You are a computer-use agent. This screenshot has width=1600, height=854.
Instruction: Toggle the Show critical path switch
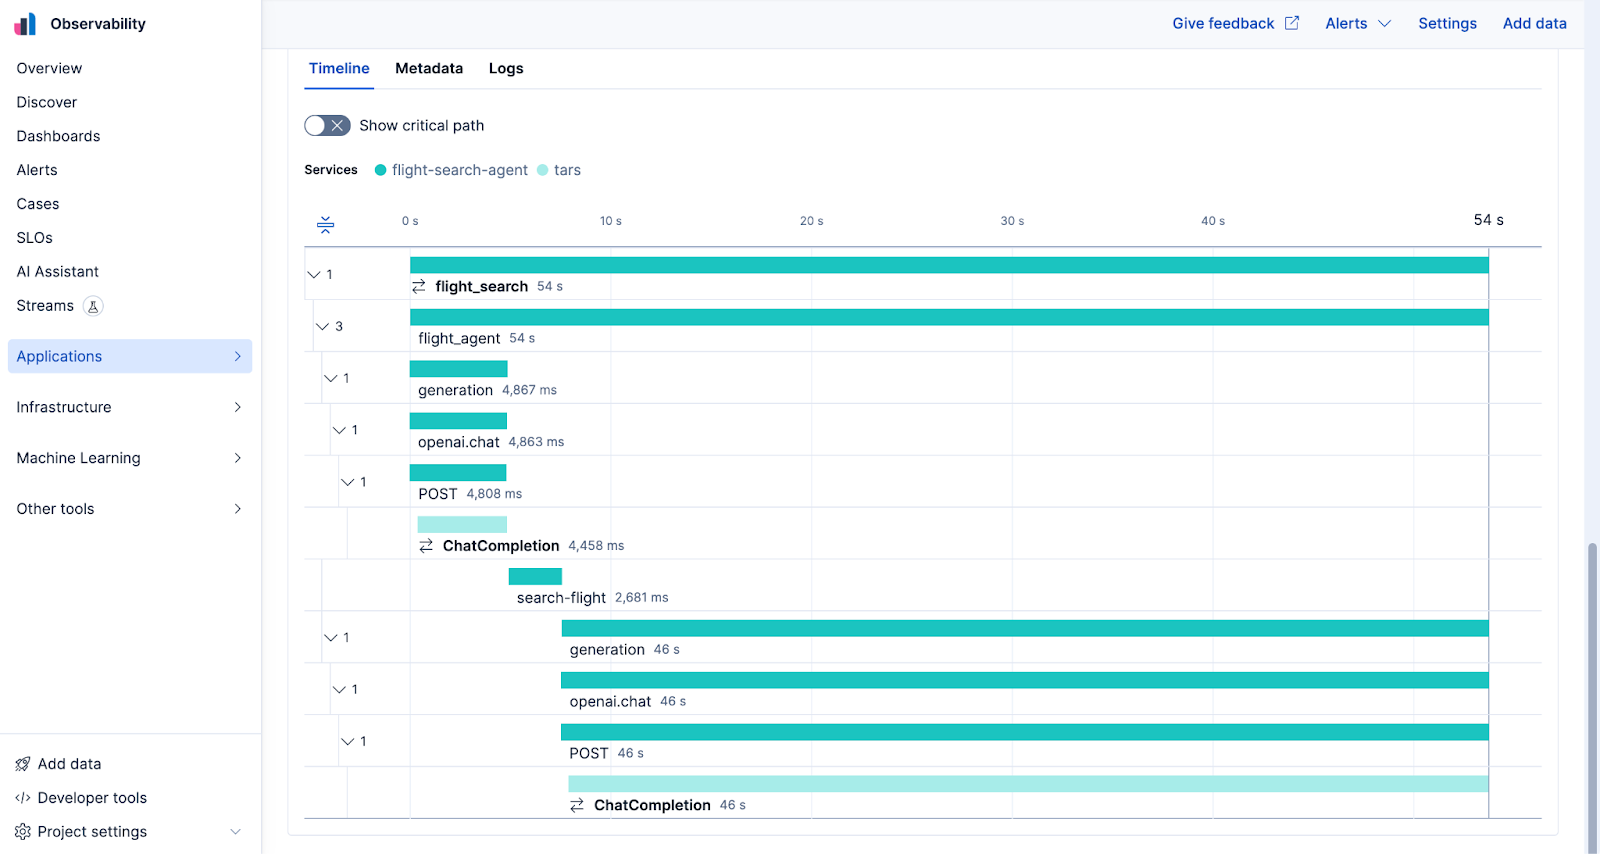click(x=327, y=126)
